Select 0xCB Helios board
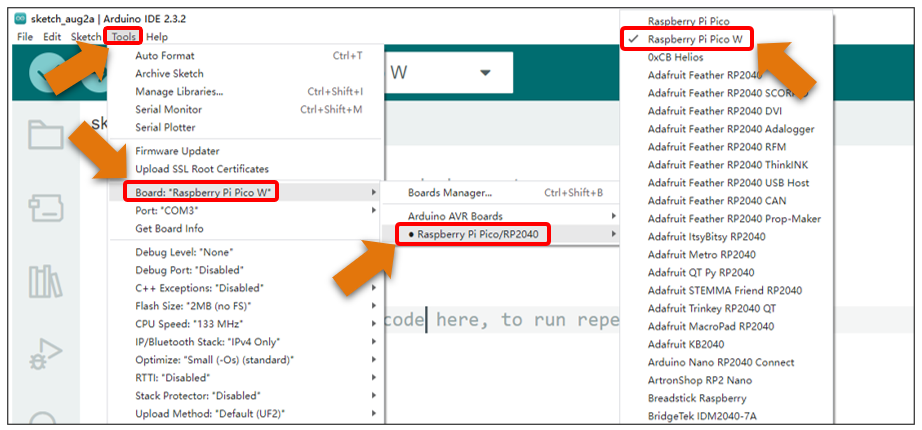 click(x=726, y=57)
